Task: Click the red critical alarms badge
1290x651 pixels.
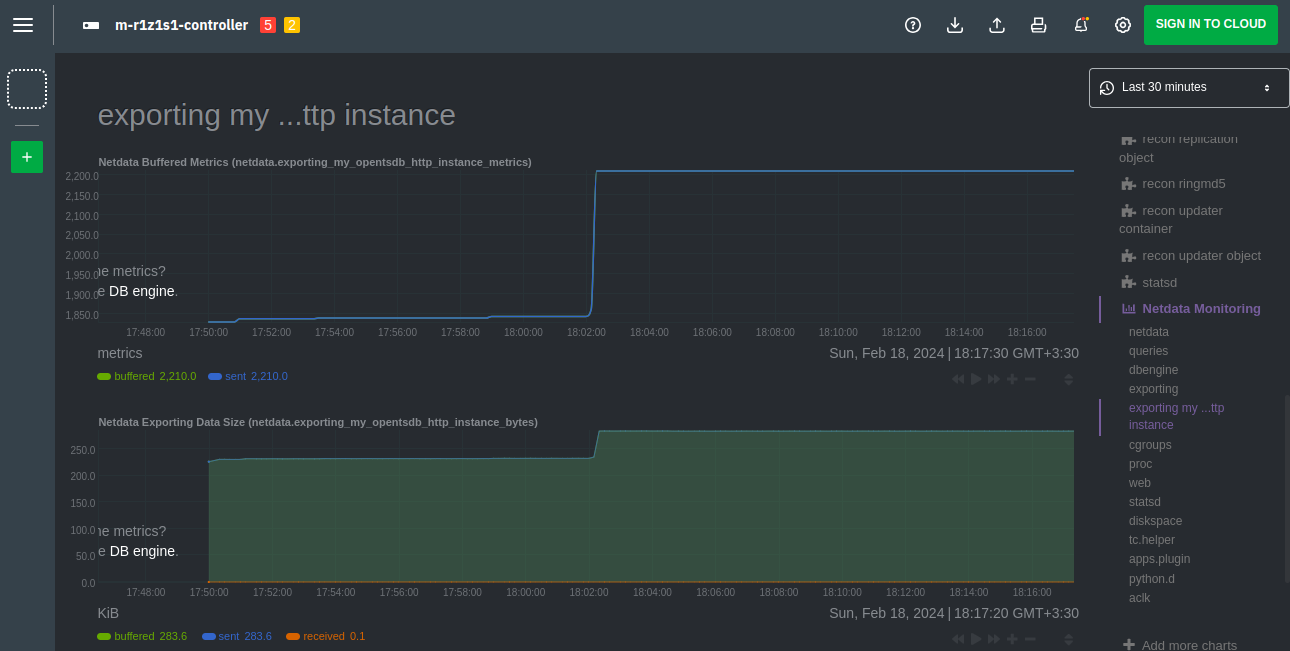Action: click(268, 25)
